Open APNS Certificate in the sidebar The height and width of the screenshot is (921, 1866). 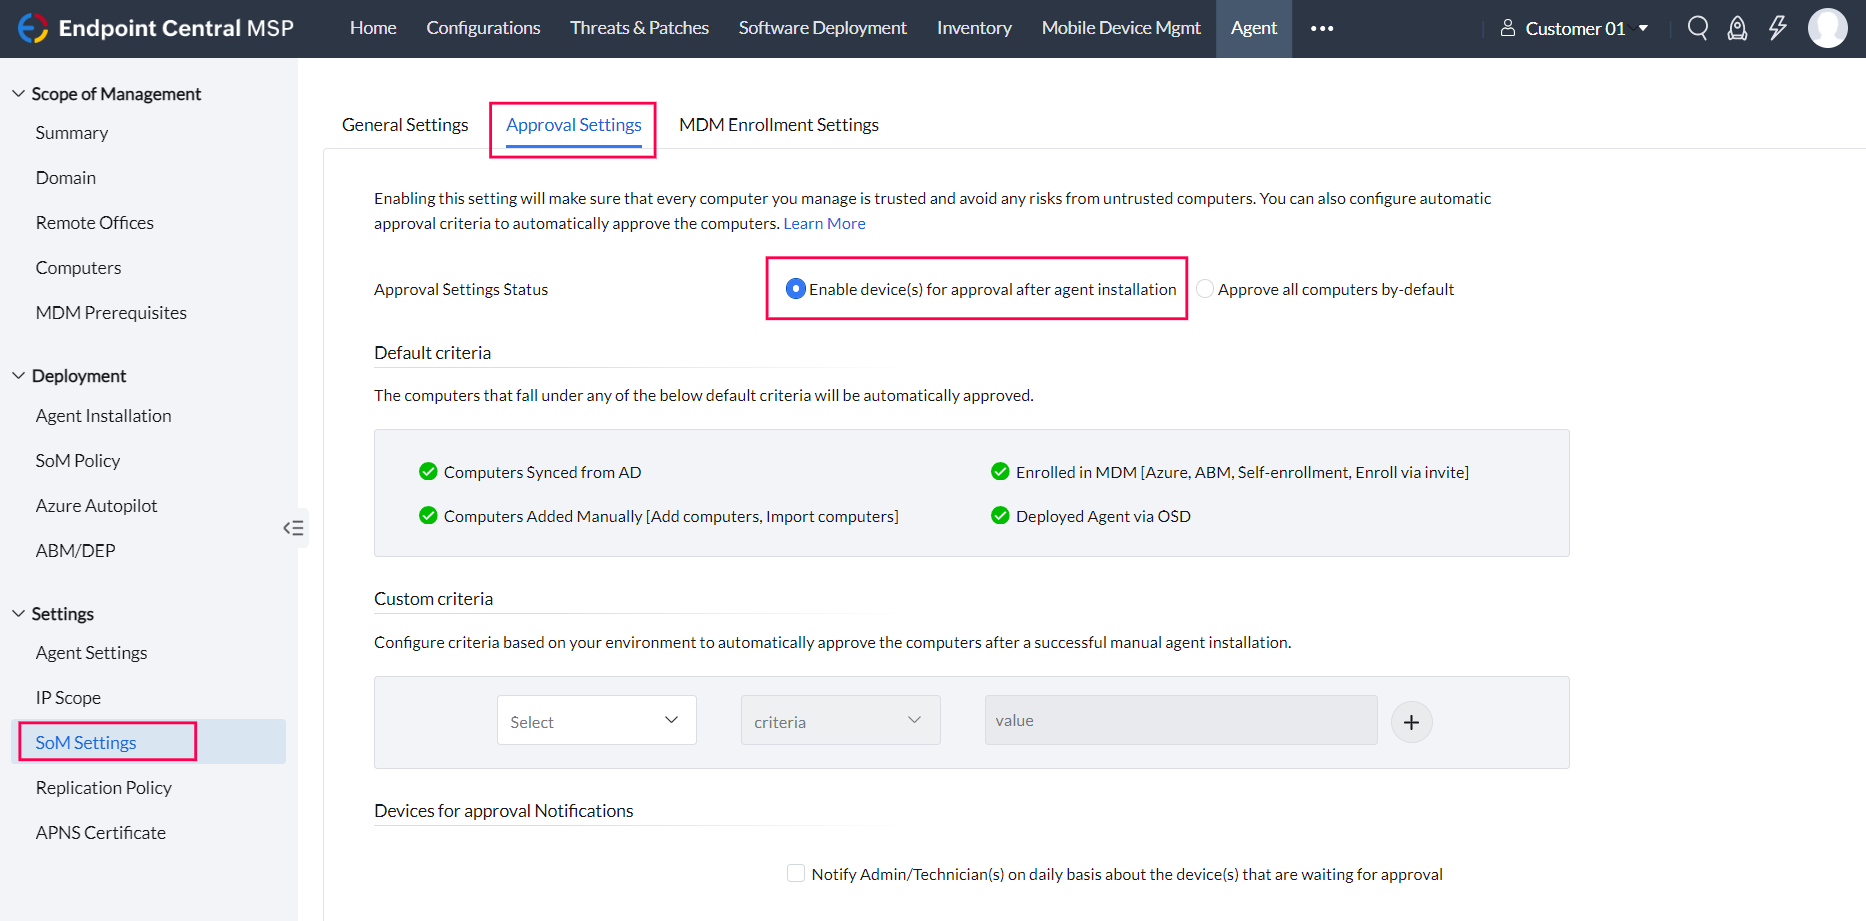[101, 833]
